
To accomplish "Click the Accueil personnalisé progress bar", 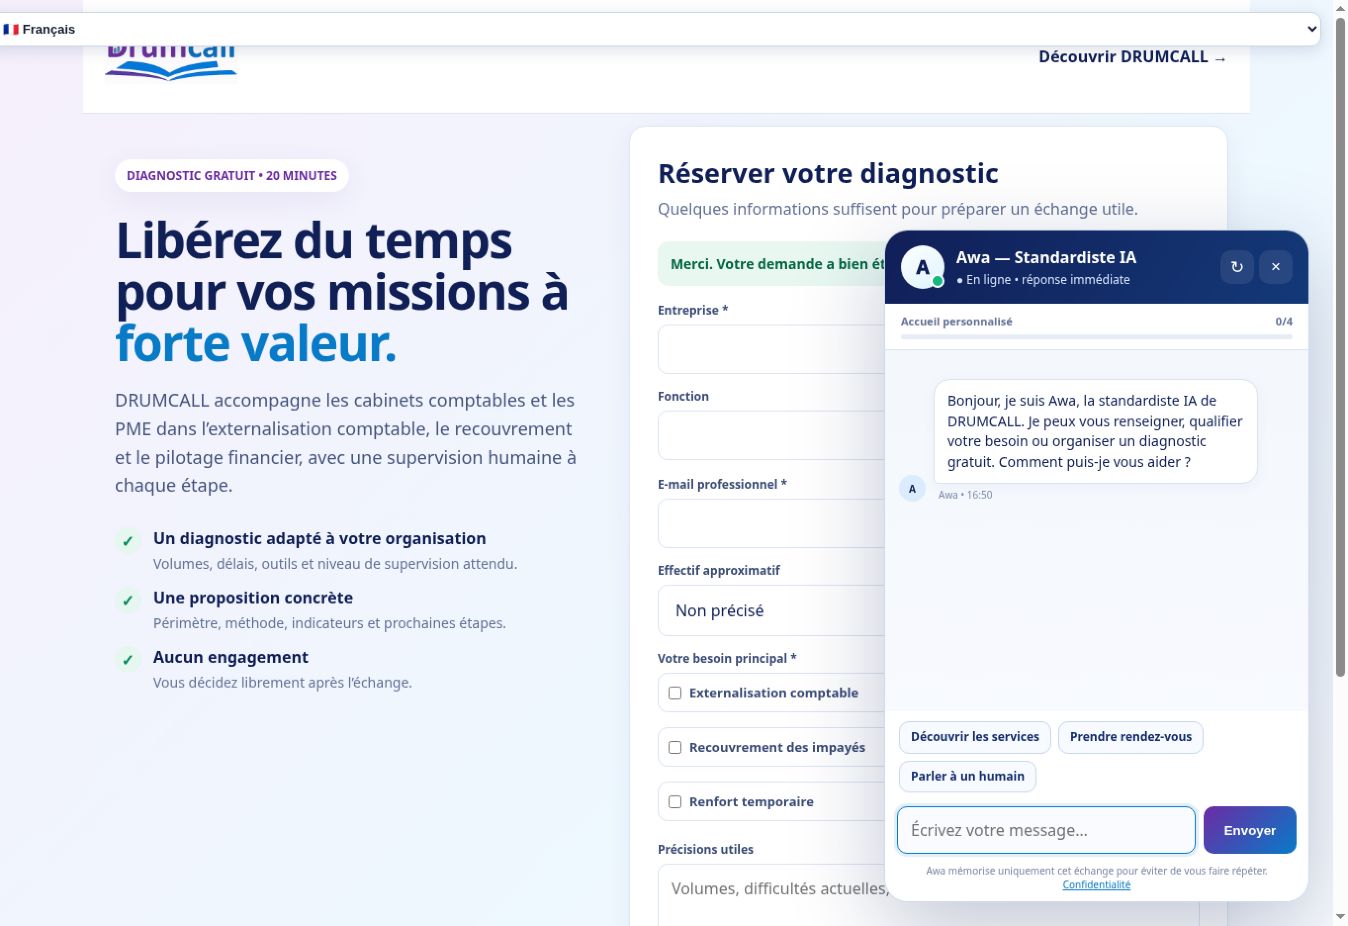I will (x=1097, y=337).
